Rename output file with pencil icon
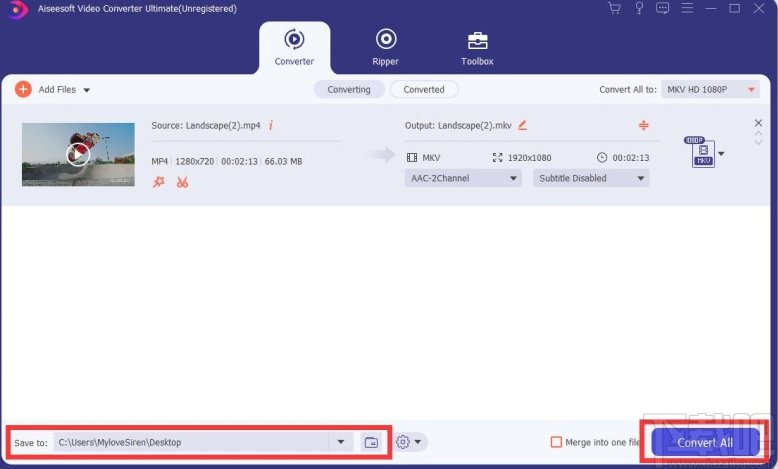 522,125
